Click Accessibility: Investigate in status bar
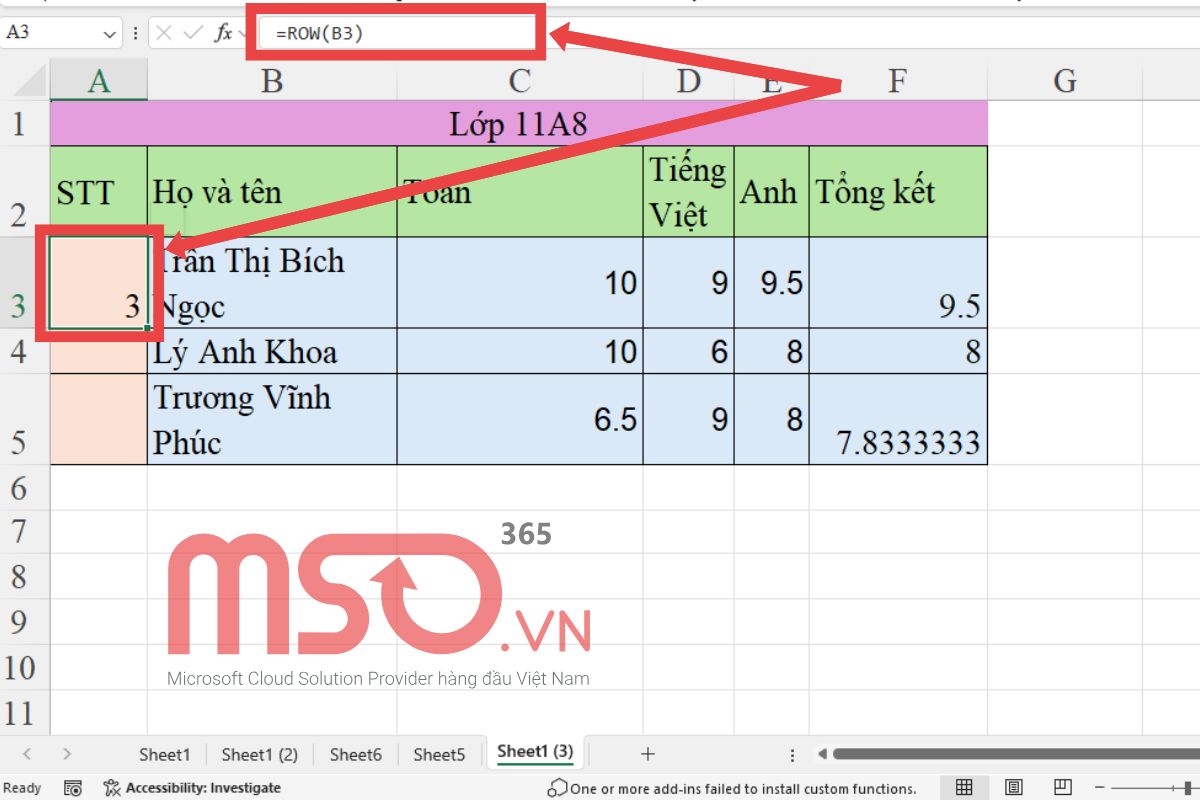This screenshot has height=800, width=1200. pyautogui.click(x=193, y=788)
